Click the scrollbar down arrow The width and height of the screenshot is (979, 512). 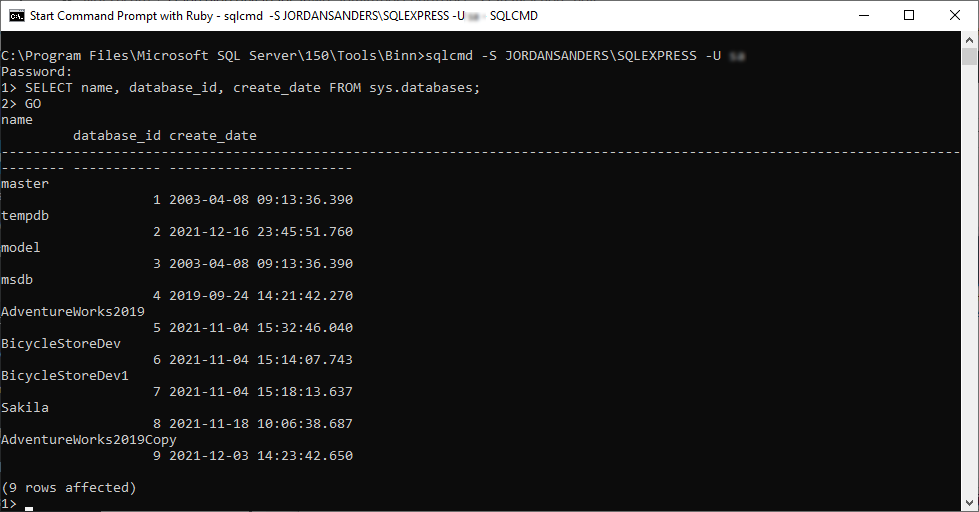point(969,503)
